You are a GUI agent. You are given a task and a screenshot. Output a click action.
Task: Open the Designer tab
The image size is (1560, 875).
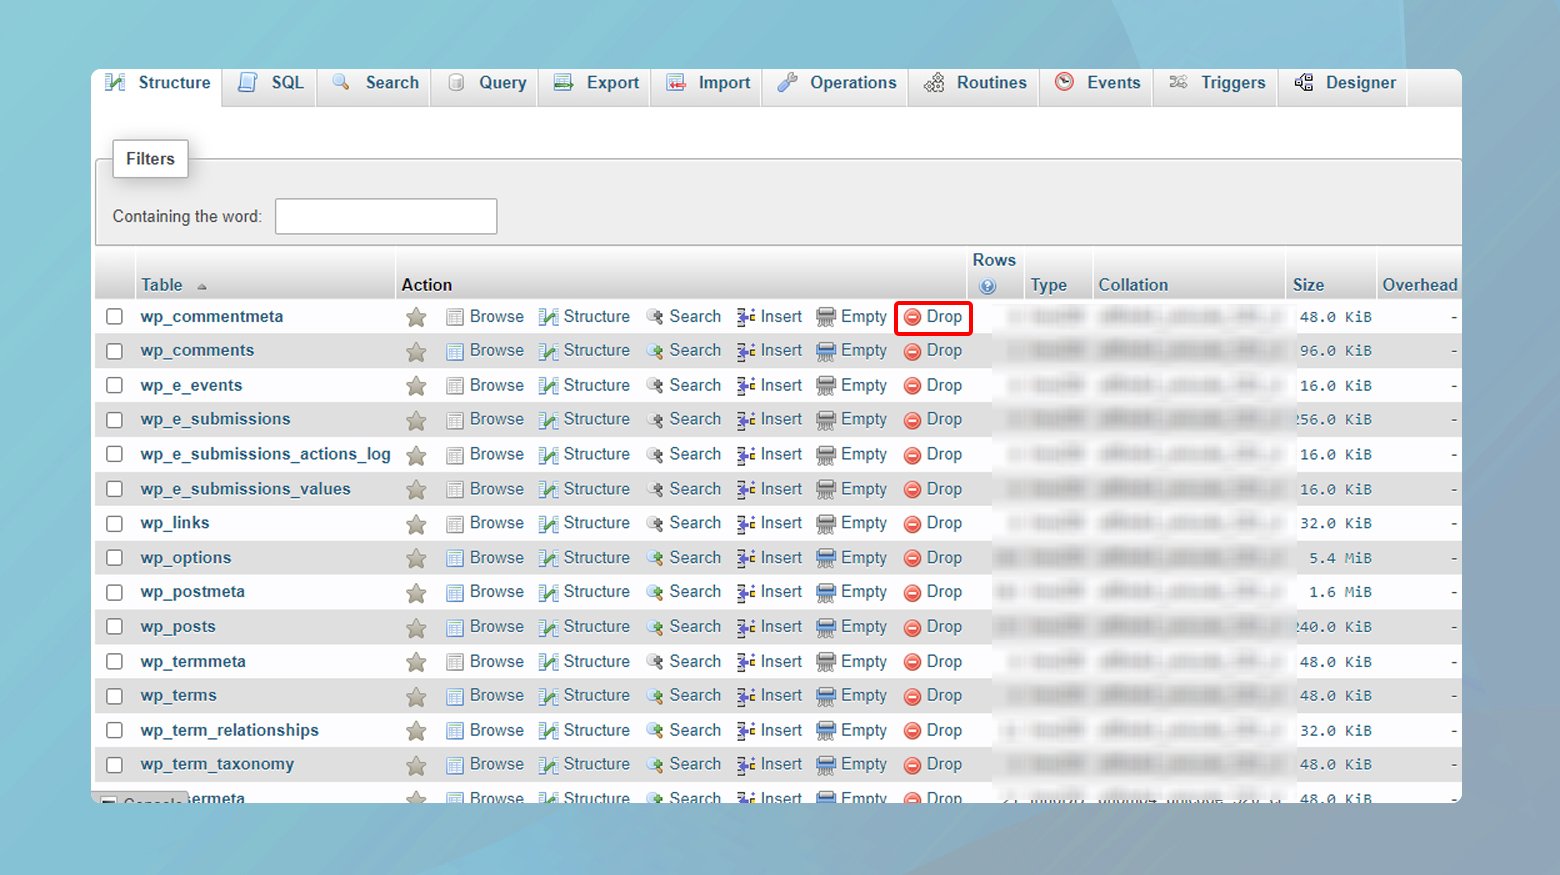tap(1345, 83)
